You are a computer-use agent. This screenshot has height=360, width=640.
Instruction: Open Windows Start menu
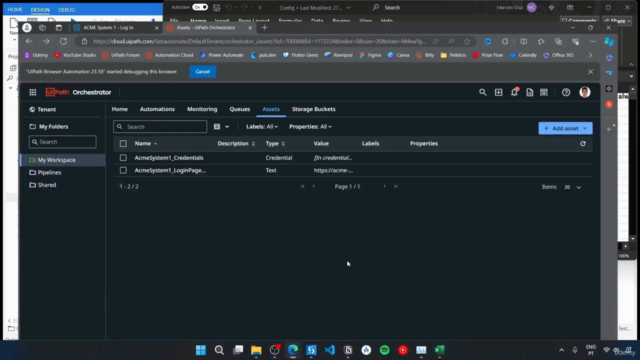tap(201, 350)
